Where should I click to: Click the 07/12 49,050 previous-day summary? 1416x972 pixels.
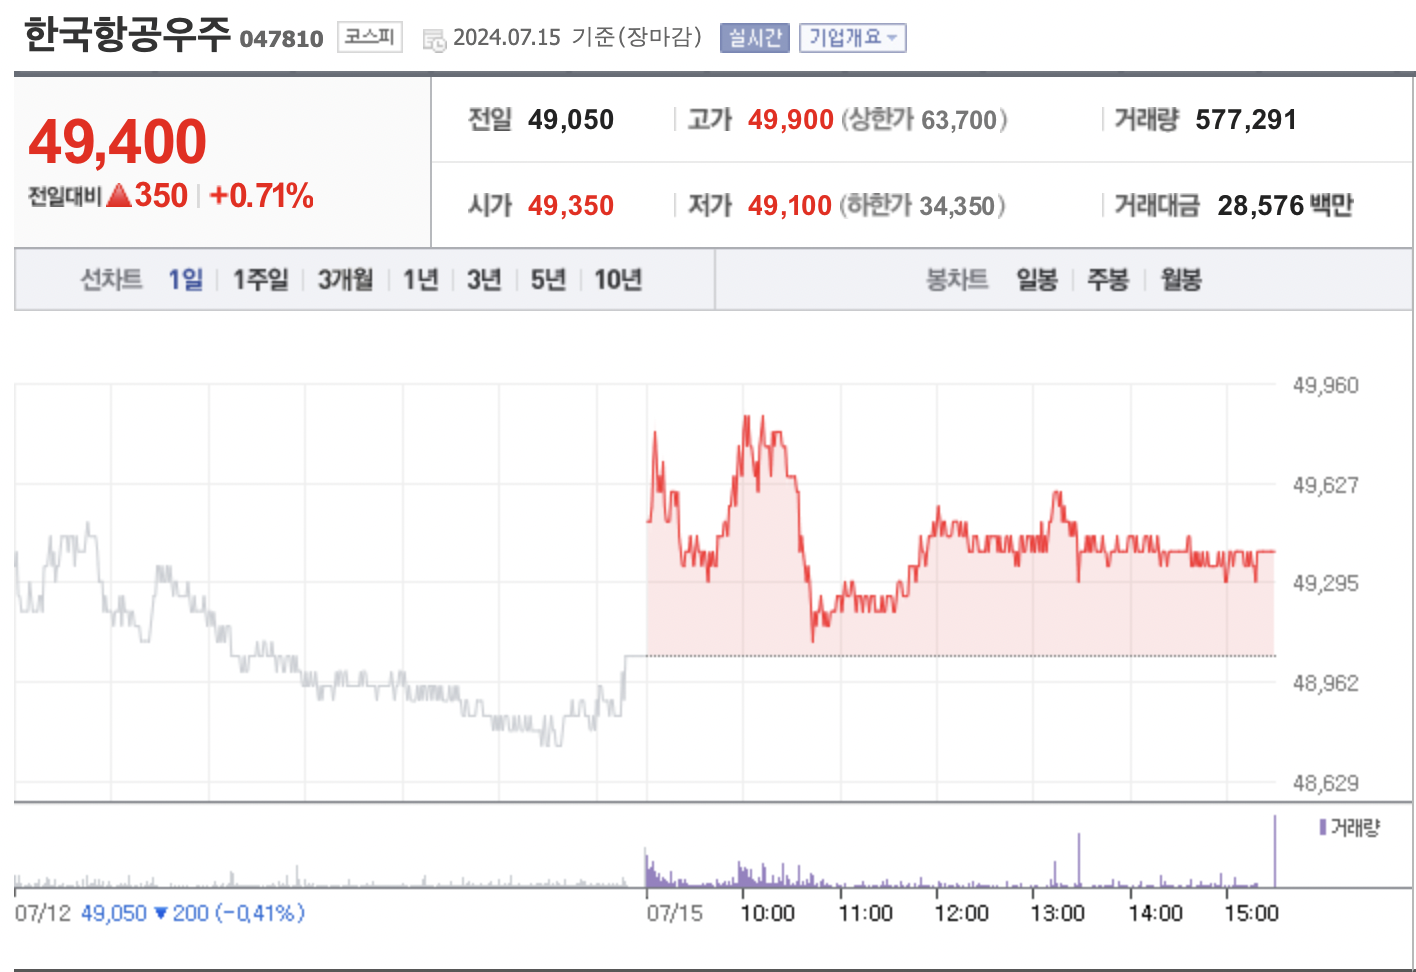(x=160, y=913)
